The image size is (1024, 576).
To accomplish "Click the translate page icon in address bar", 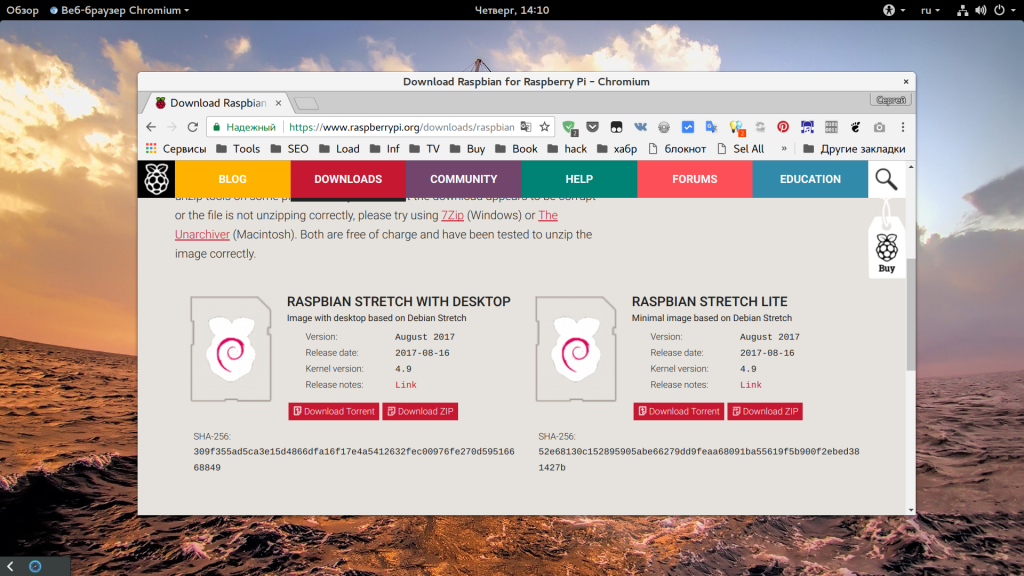I will [x=526, y=127].
